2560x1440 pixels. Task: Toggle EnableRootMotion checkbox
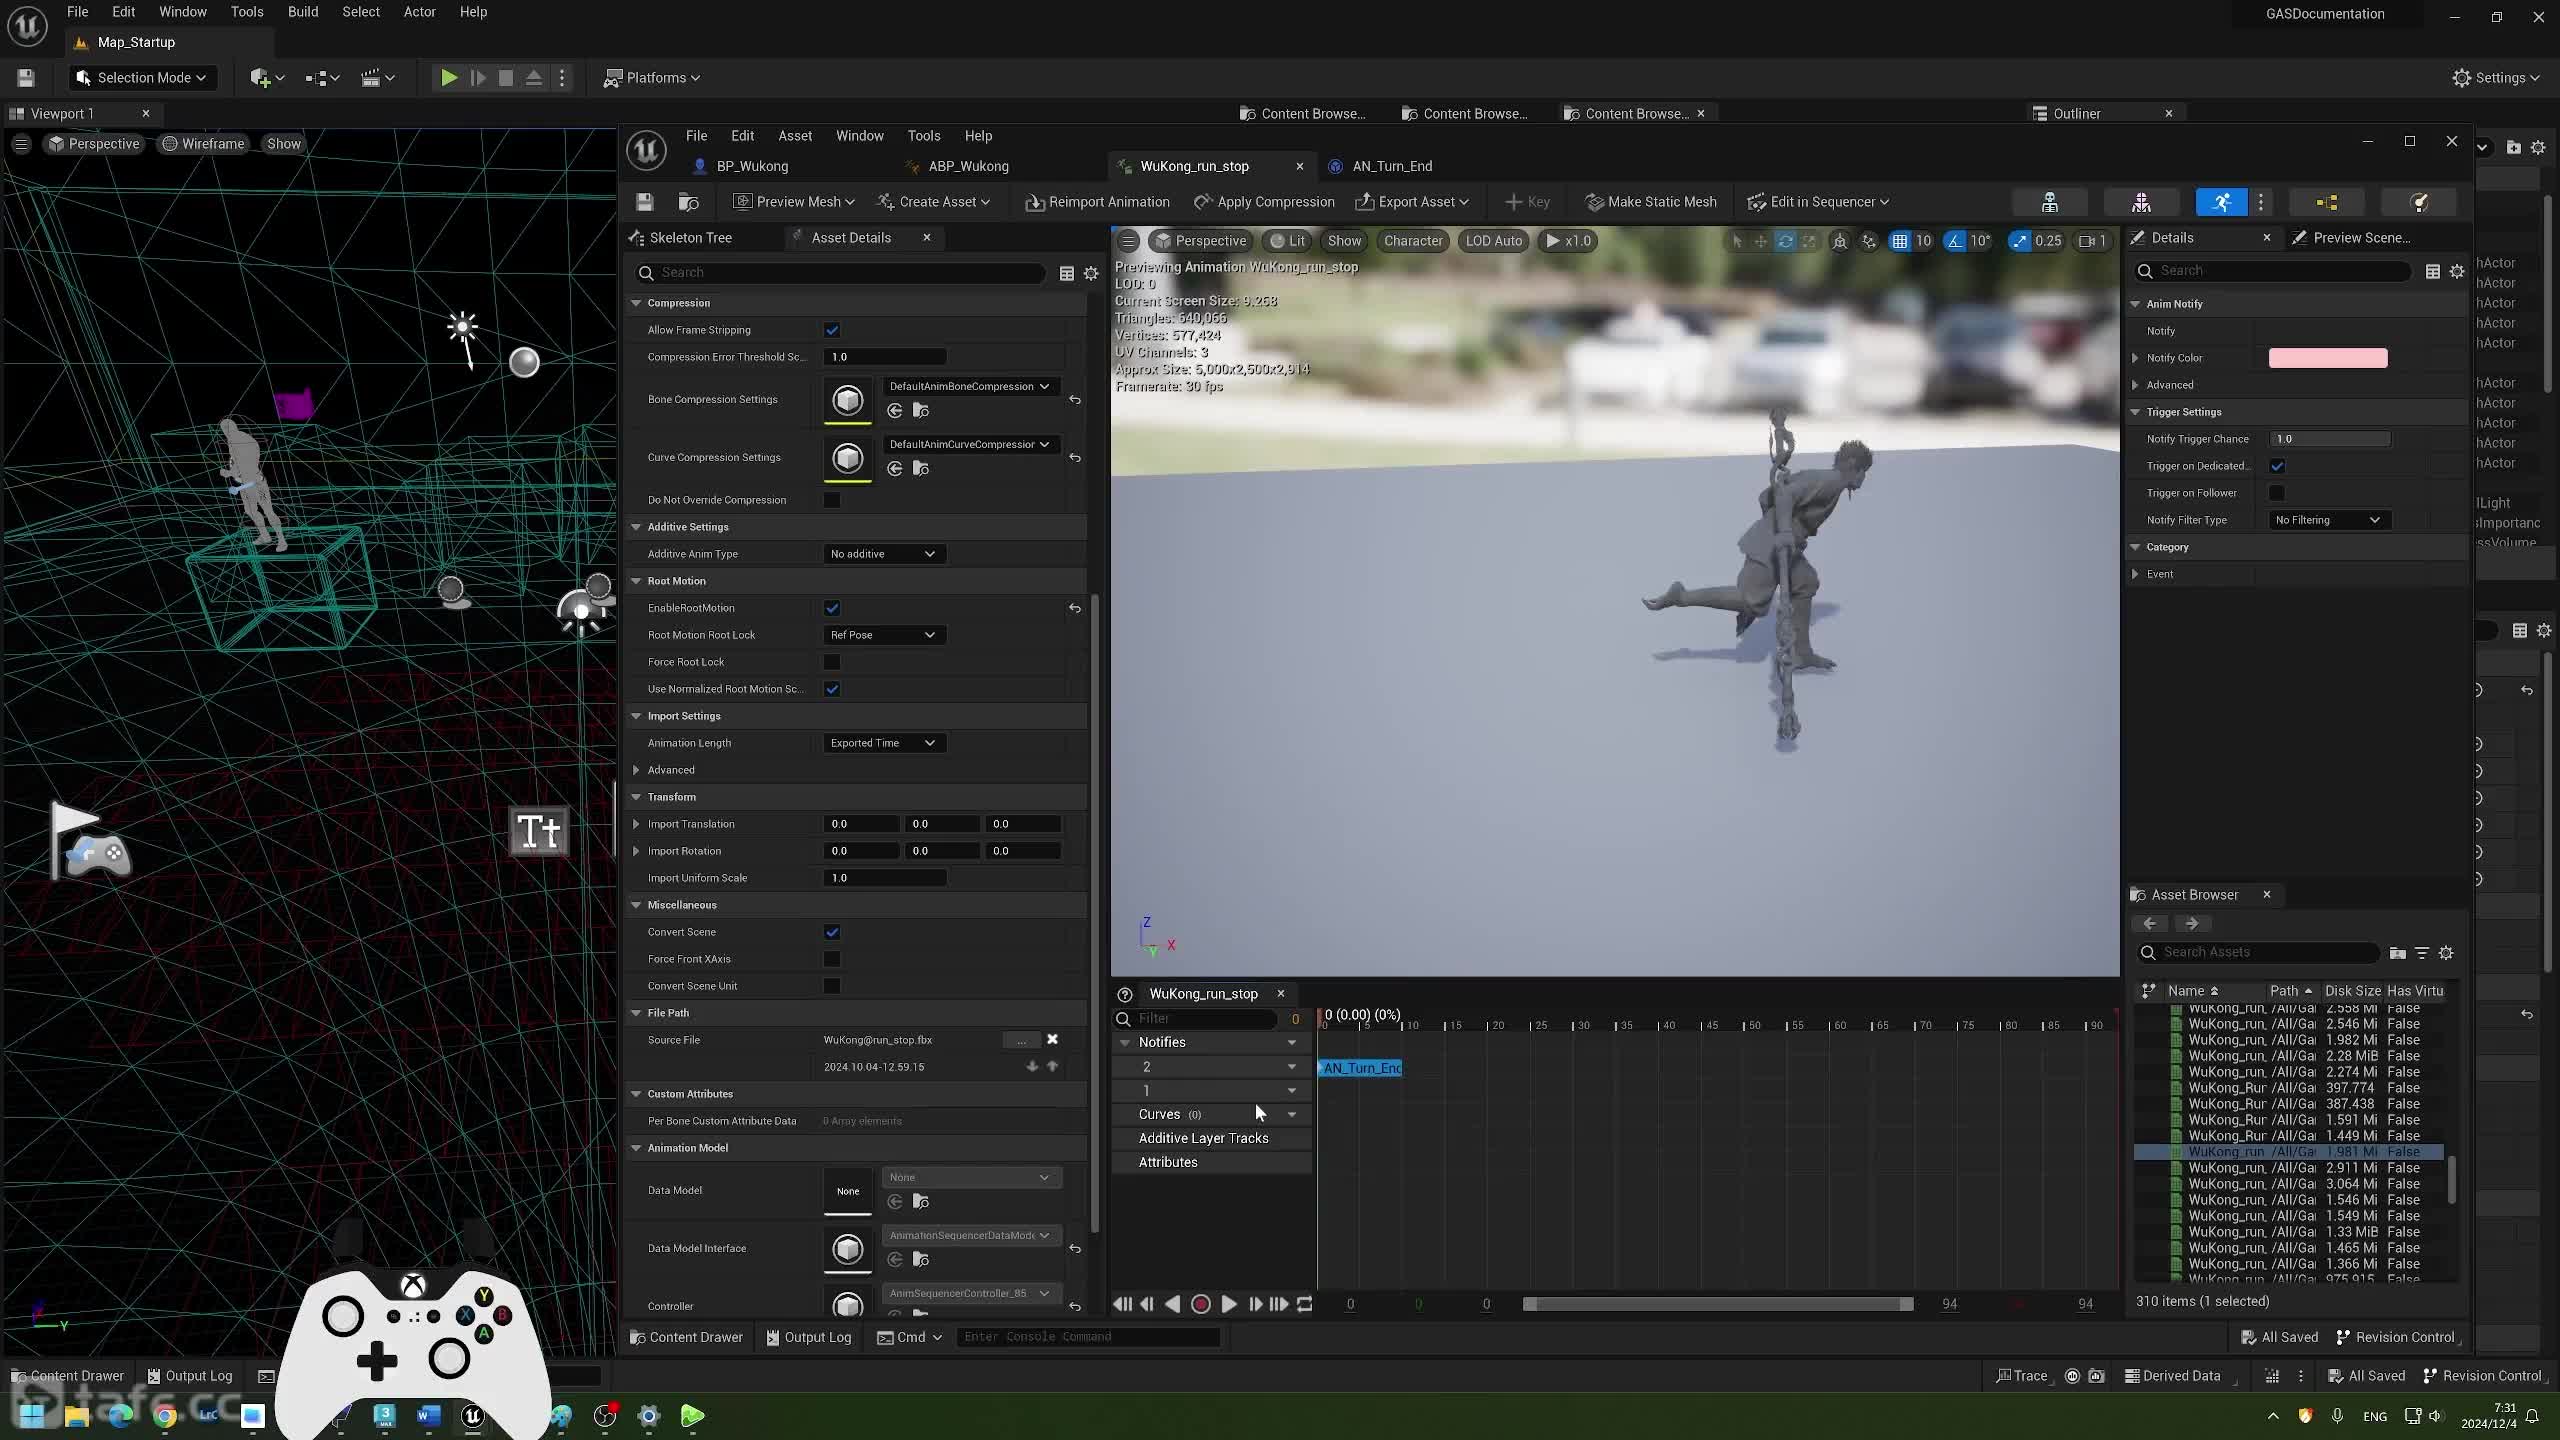tap(832, 608)
